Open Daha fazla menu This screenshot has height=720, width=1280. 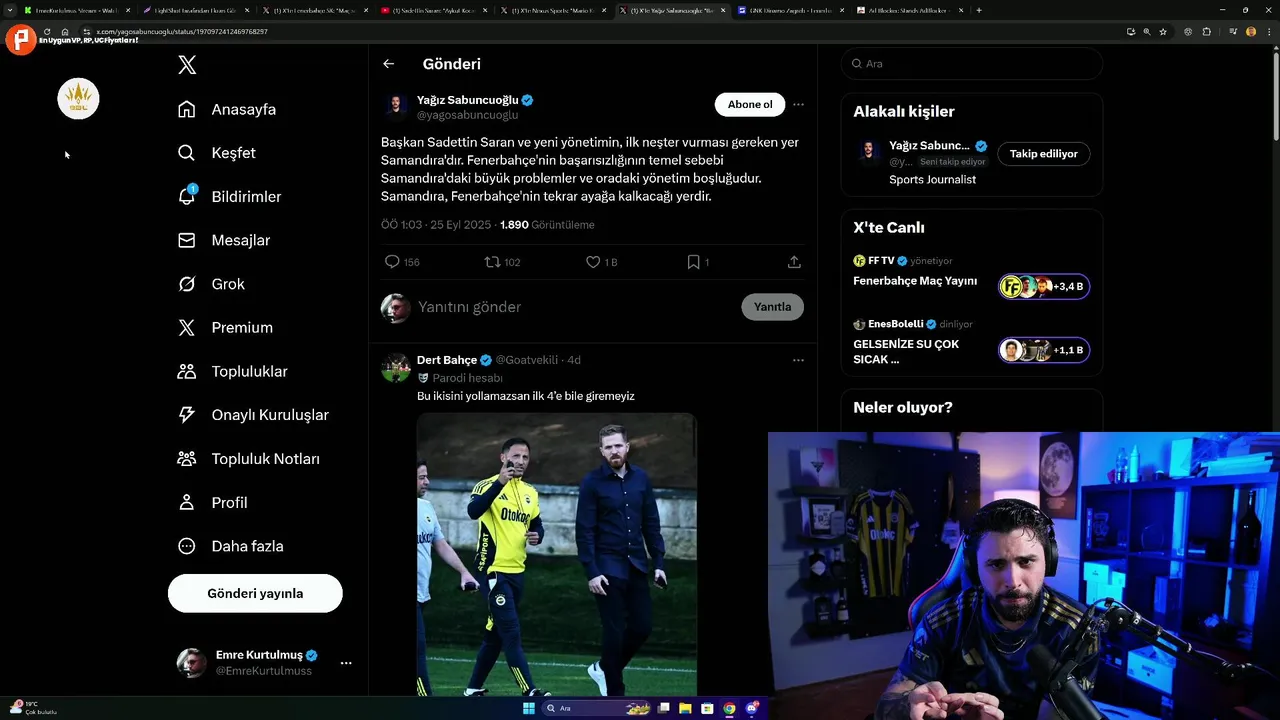(x=230, y=546)
